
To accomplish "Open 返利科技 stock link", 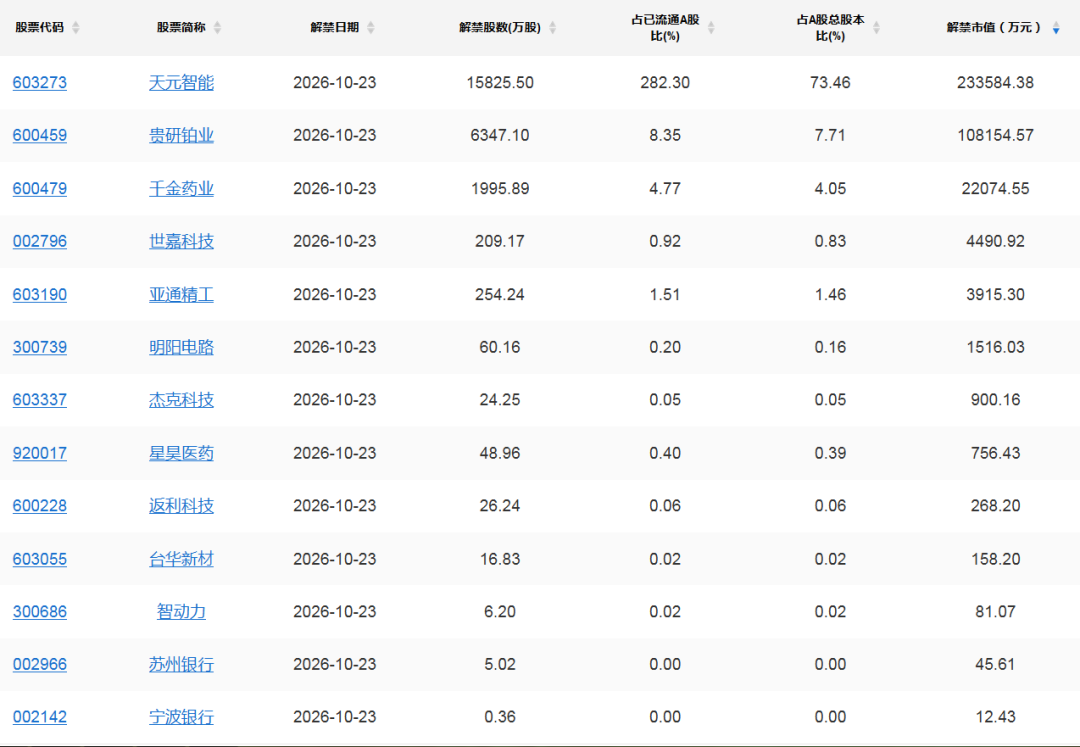I will 181,506.
